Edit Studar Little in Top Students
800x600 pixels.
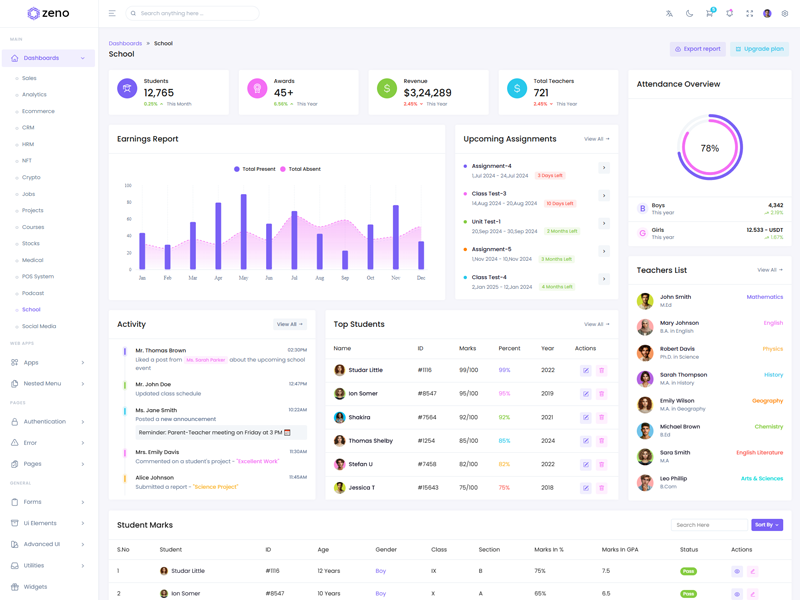click(x=586, y=370)
